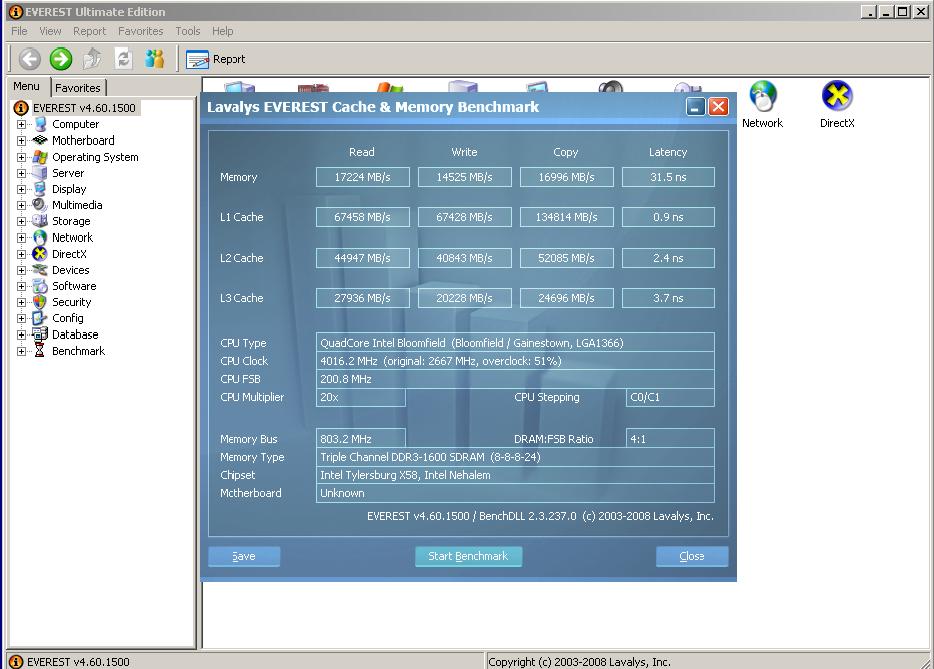
Task: Switch to the Favorites tab
Action: [x=78, y=88]
